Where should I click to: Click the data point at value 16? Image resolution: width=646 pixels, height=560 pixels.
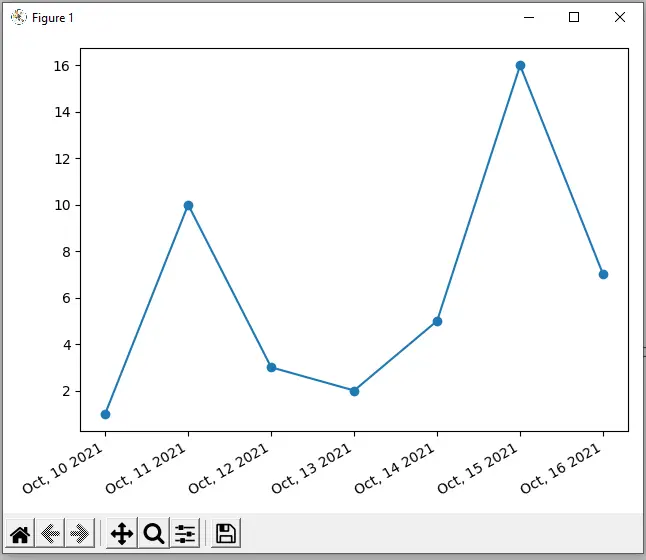[520, 66]
